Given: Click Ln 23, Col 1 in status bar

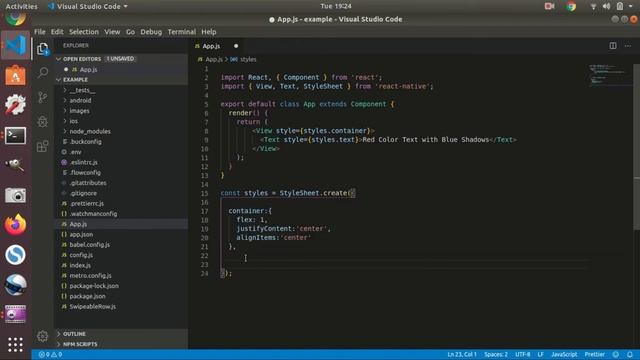Looking at the screenshot, I should 462,354.
